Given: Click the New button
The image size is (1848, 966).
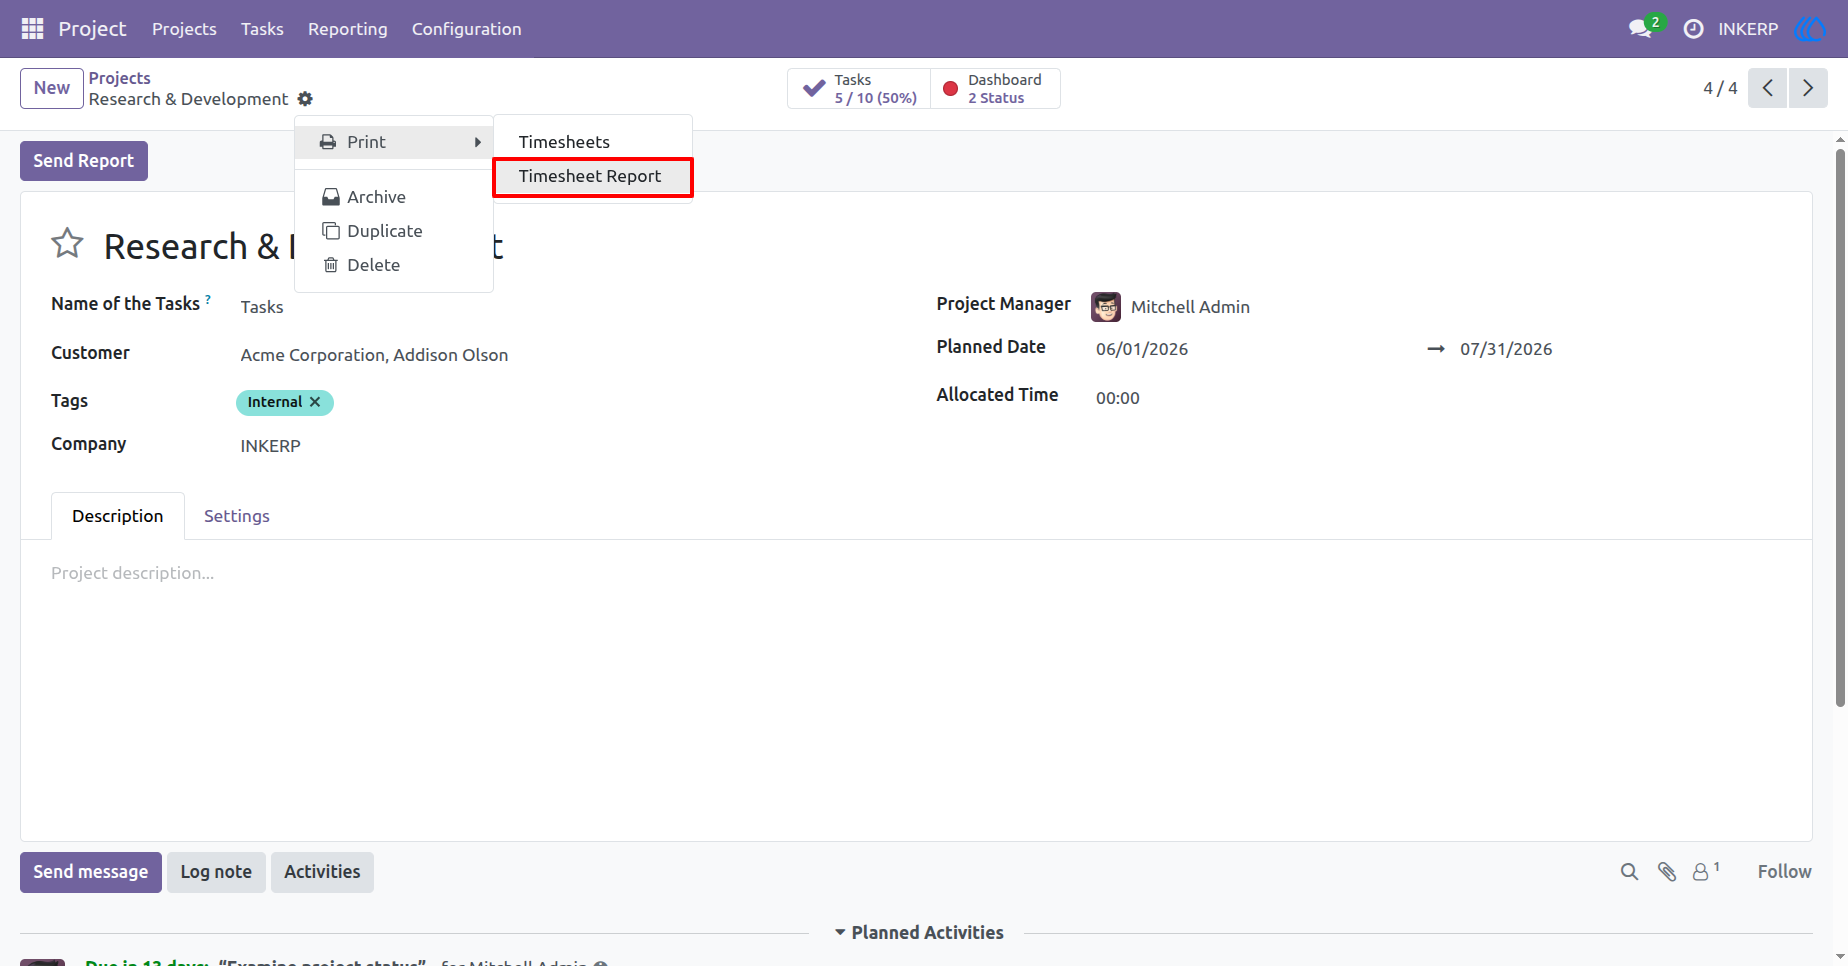Looking at the screenshot, I should 52,88.
